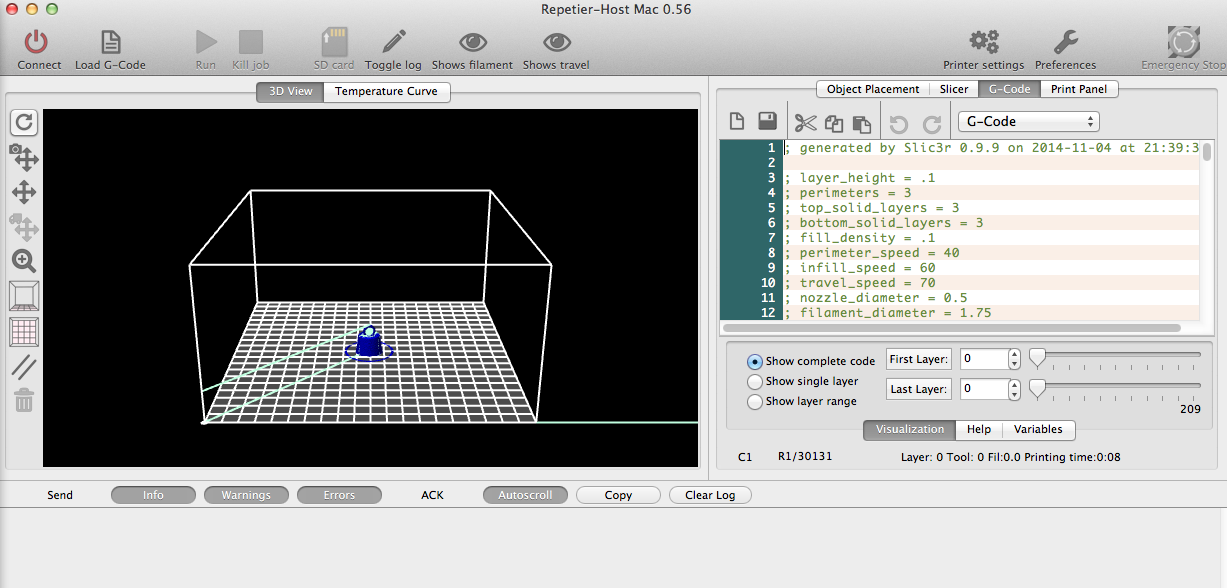
Task: Click the First Layer input field
Action: (x=983, y=359)
